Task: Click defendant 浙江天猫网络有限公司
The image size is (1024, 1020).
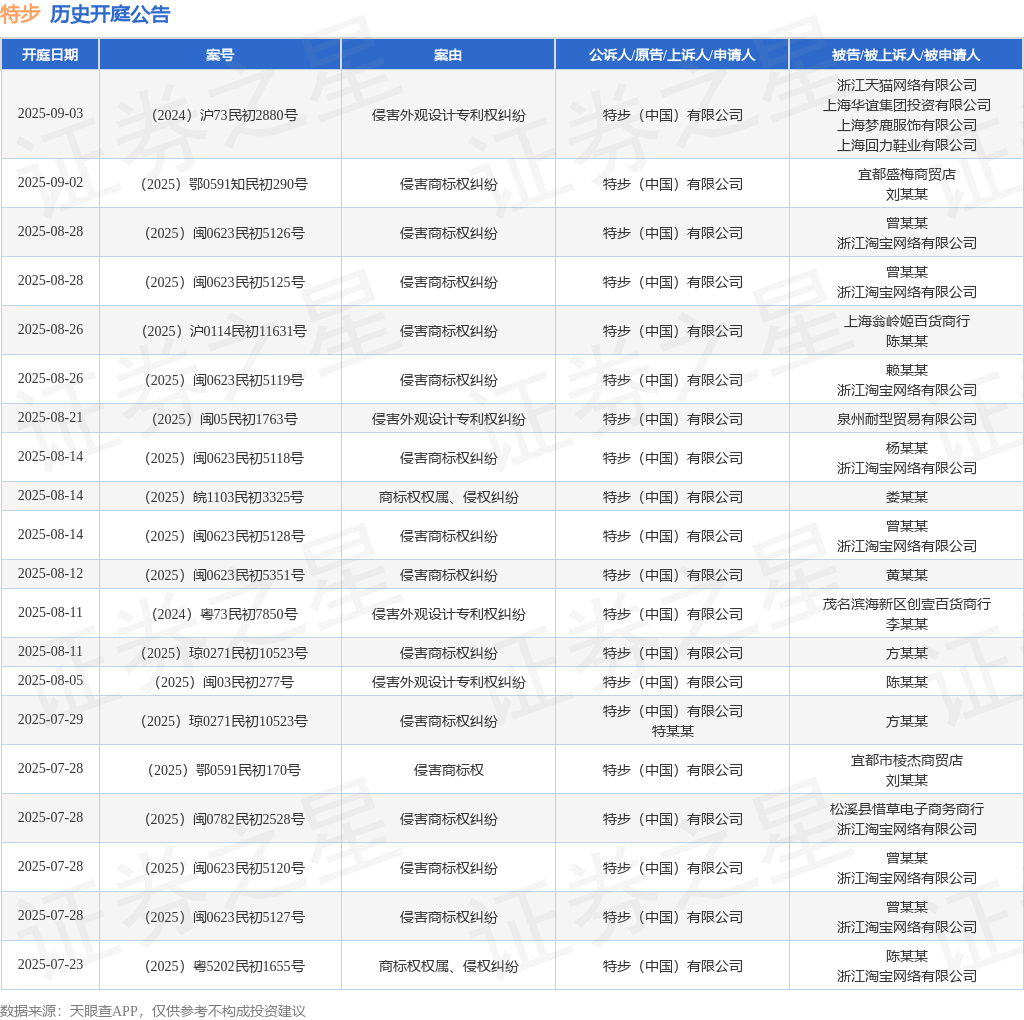Action: tap(906, 85)
